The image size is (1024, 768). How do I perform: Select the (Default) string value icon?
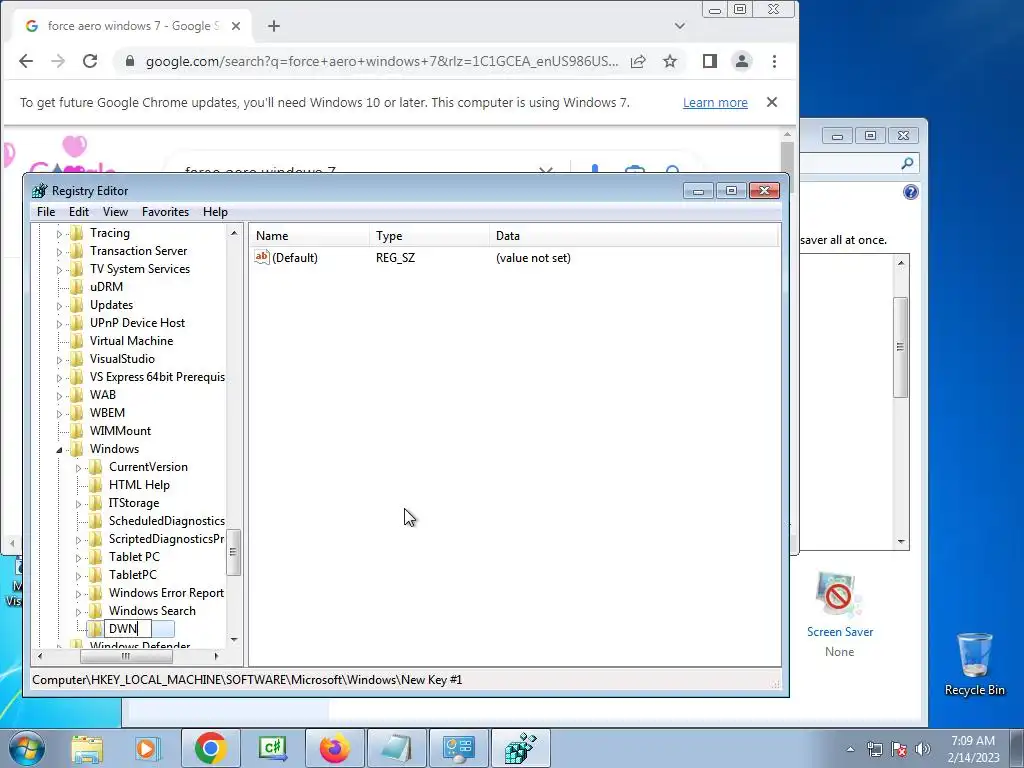point(262,257)
